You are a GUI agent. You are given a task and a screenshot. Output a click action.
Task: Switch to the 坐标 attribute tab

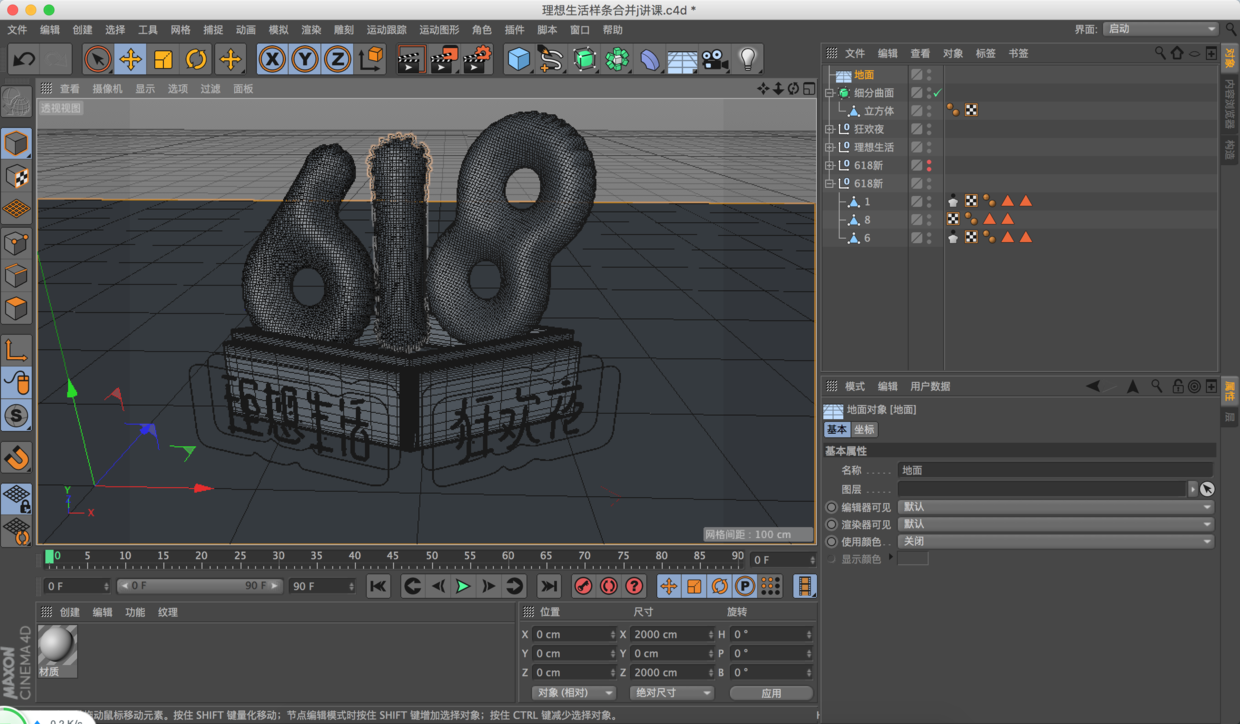[864, 429]
